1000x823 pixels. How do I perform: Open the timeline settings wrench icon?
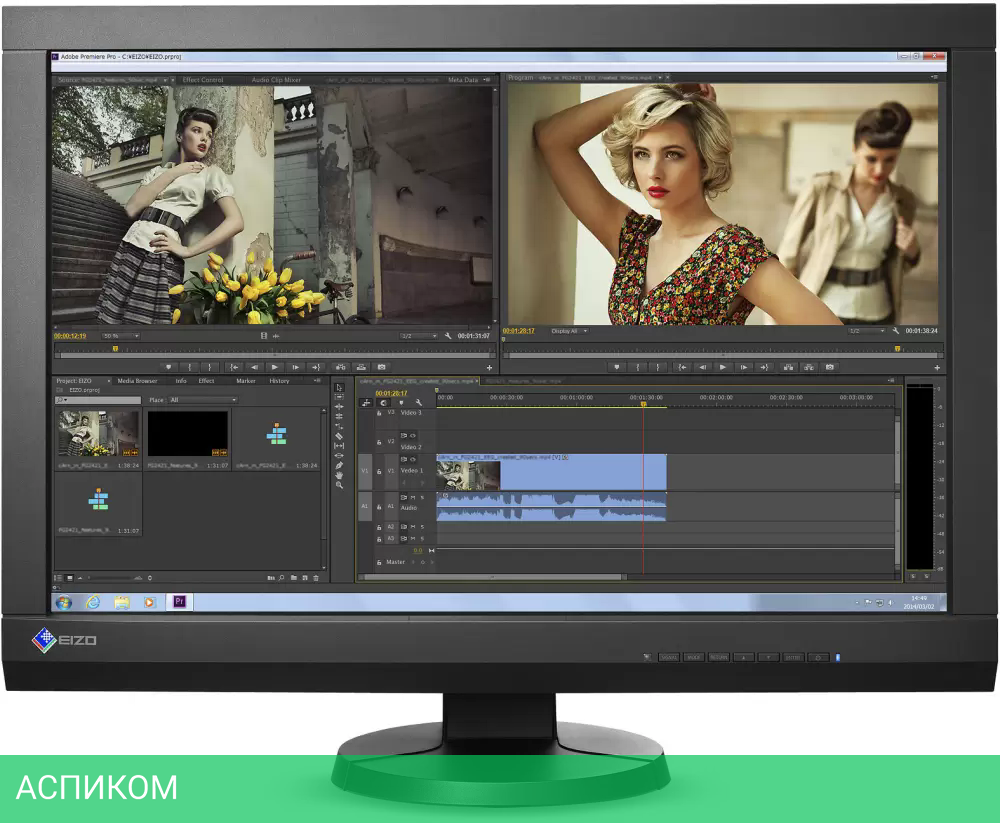click(419, 402)
